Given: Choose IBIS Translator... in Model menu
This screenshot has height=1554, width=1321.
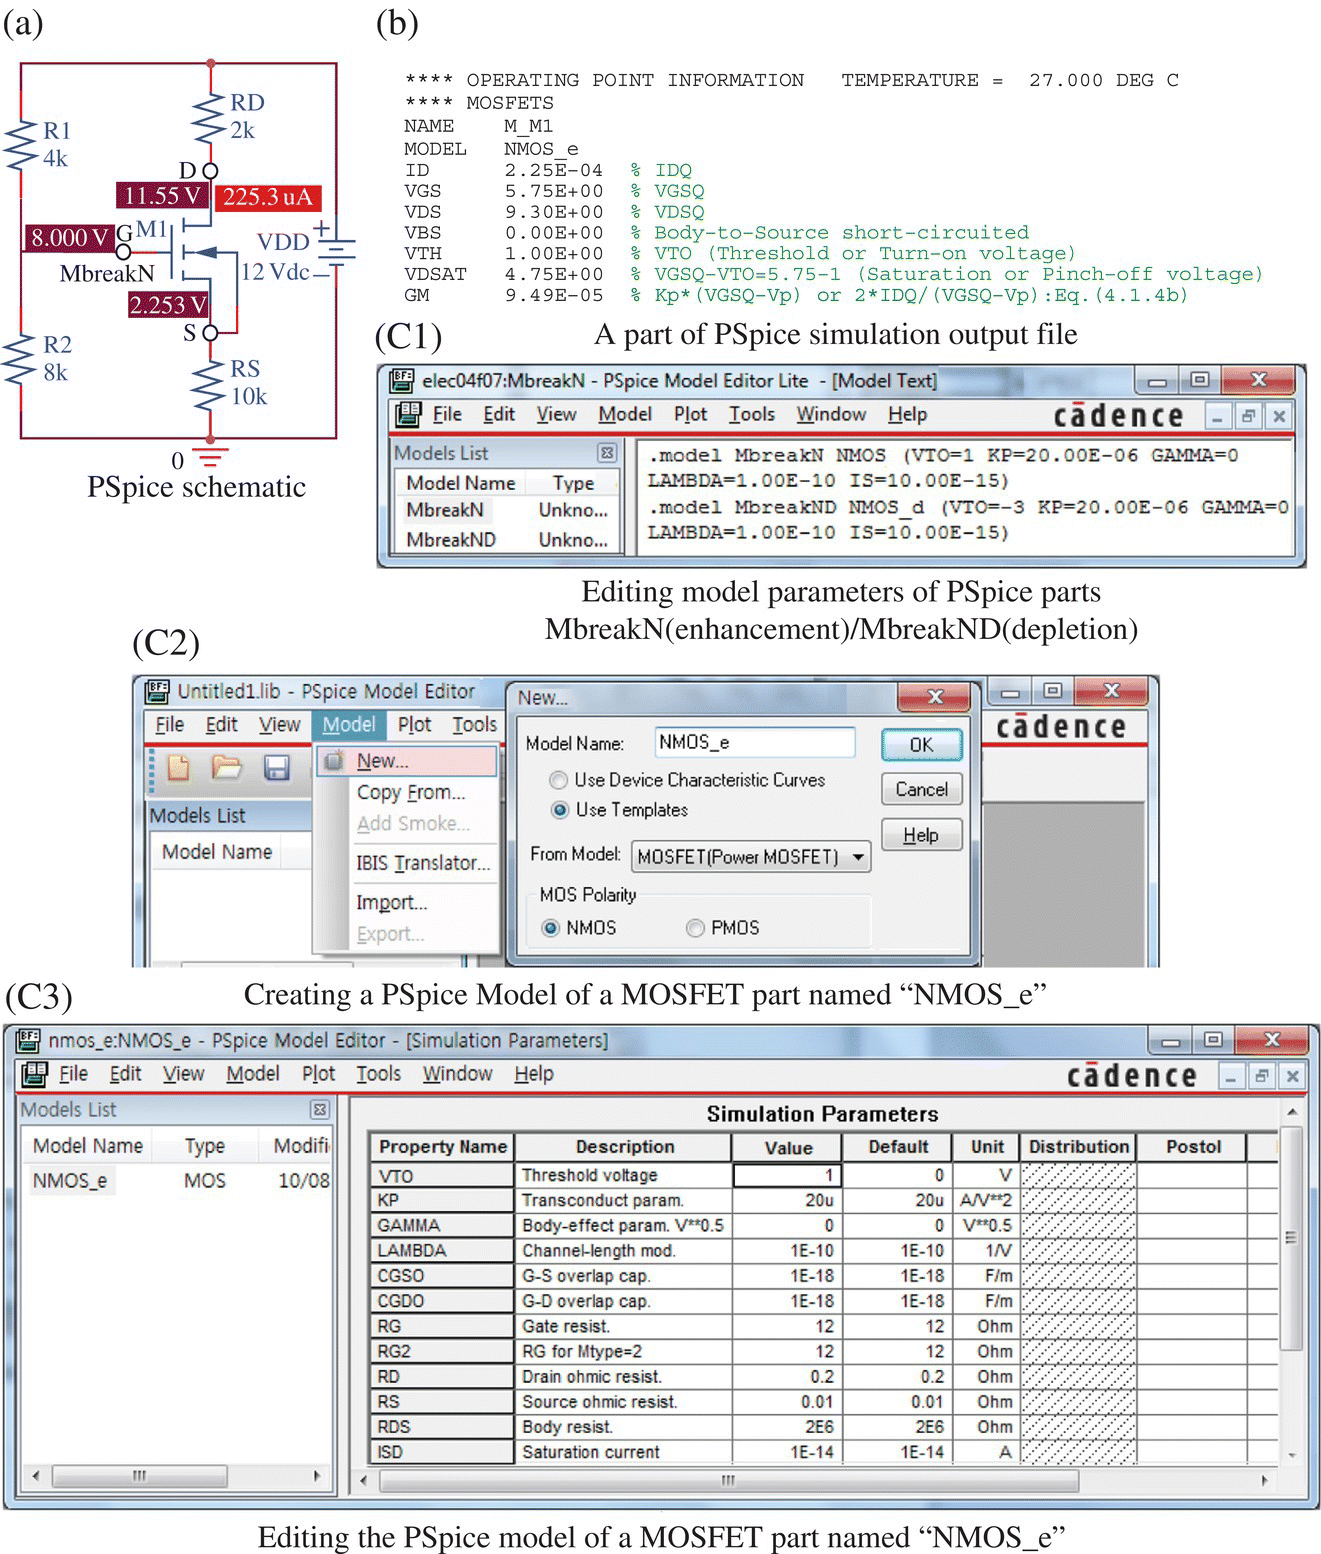Looking at the screenshot, I should (x=423, y=862).
